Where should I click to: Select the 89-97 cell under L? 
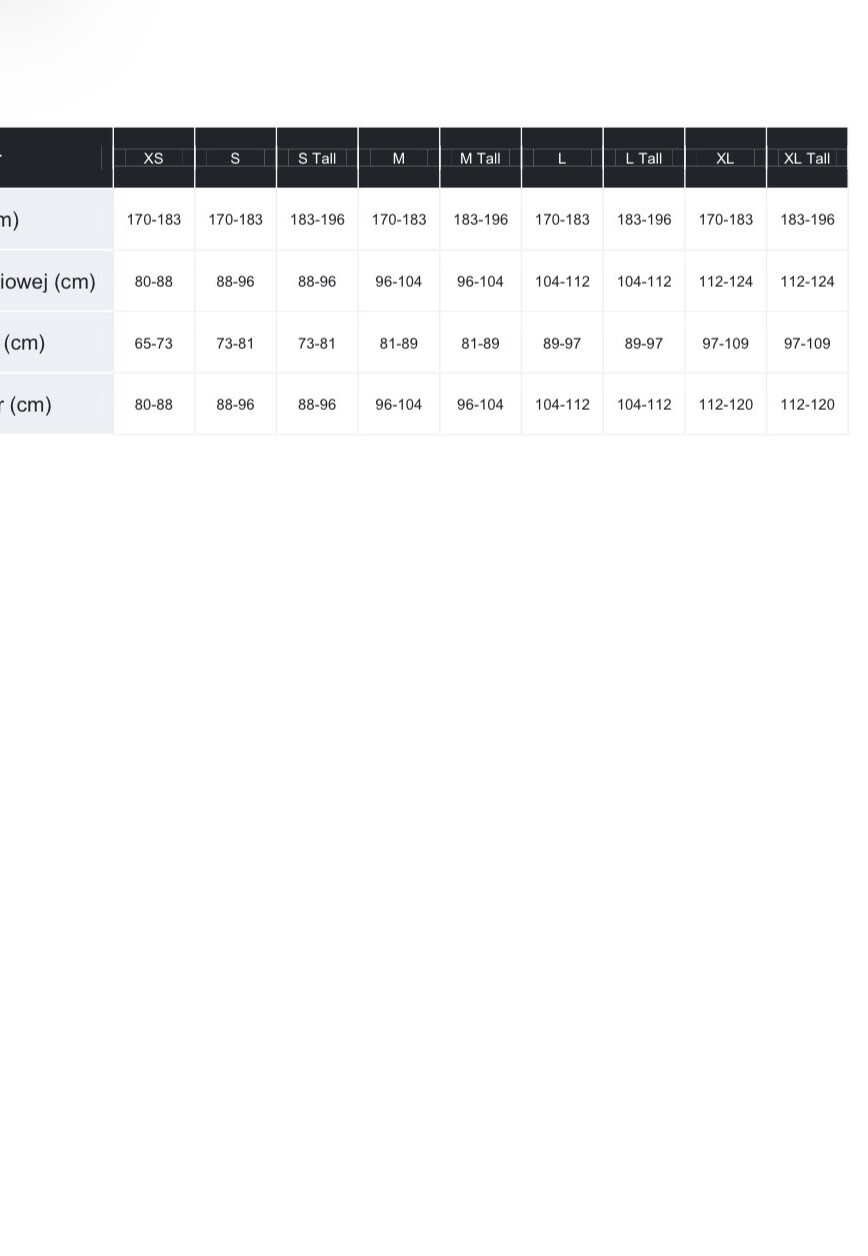(562, 343)
